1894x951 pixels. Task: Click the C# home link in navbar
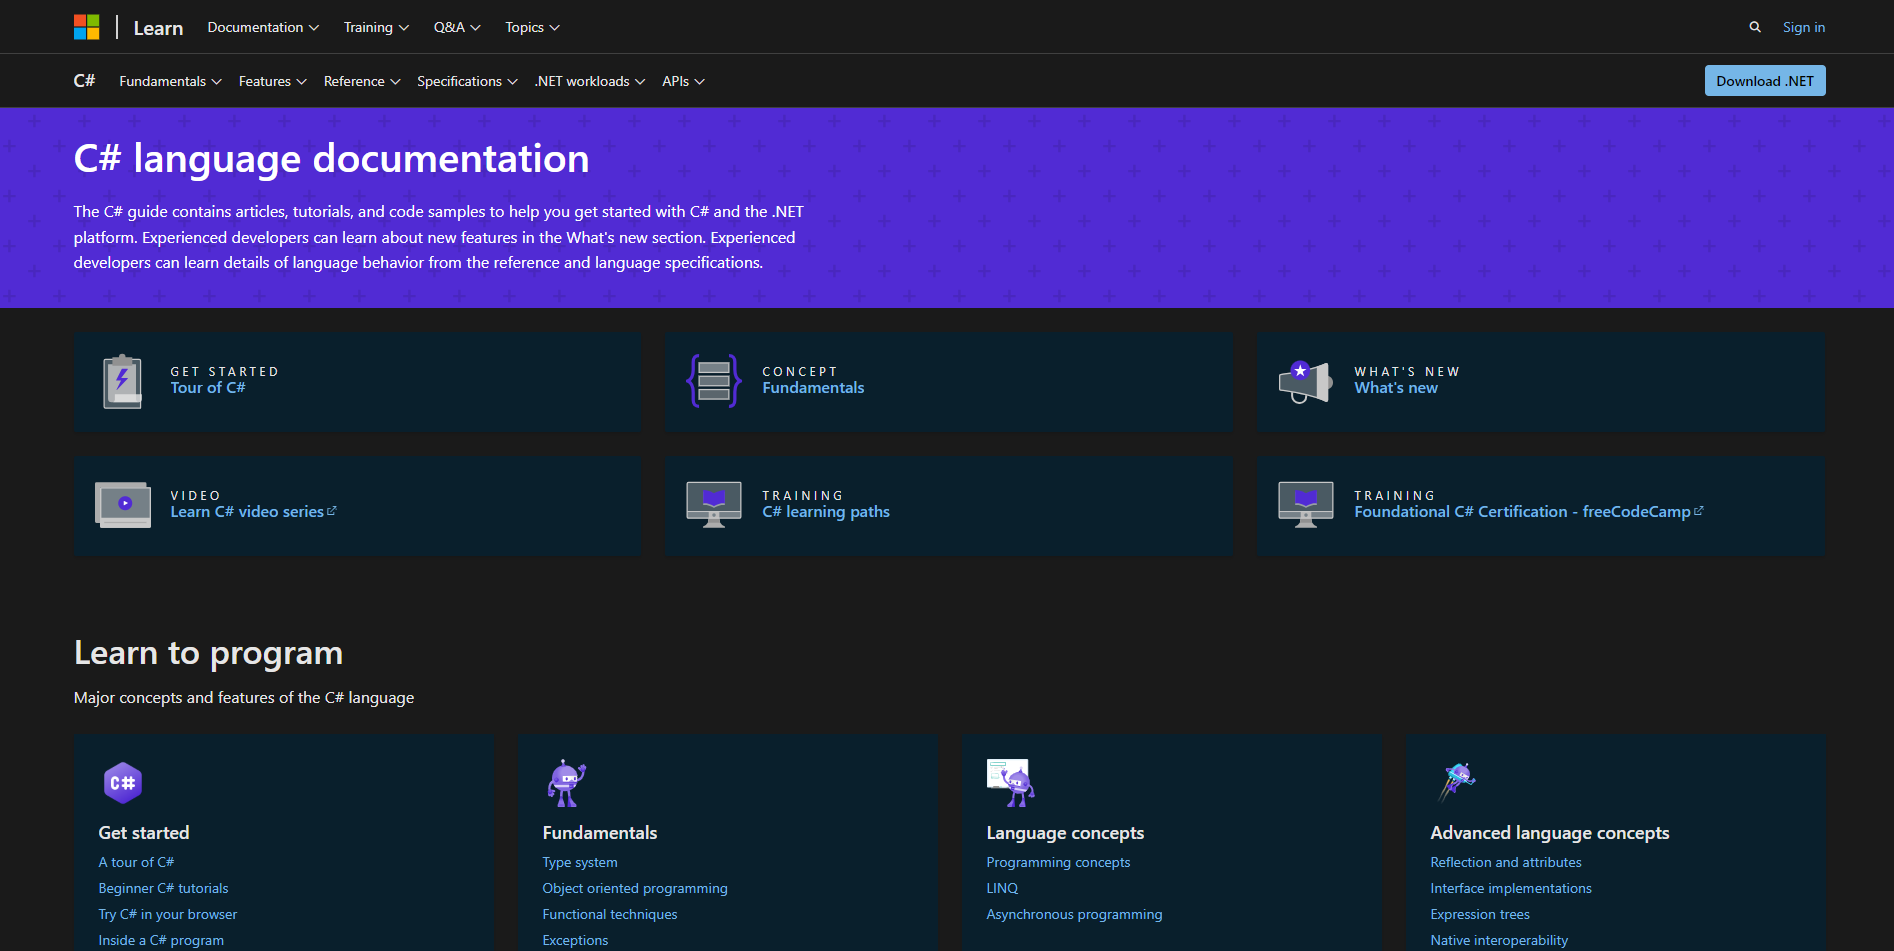click(84, 81)
